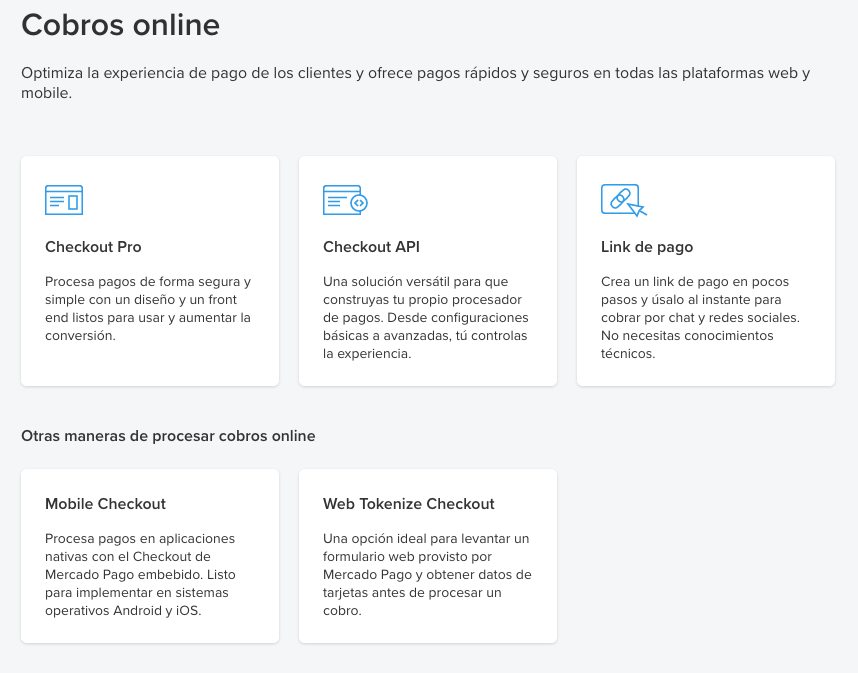Click the Checkout Pro window icon
The width and height of the screenshot is (858, 673).
tap(64, 200)
